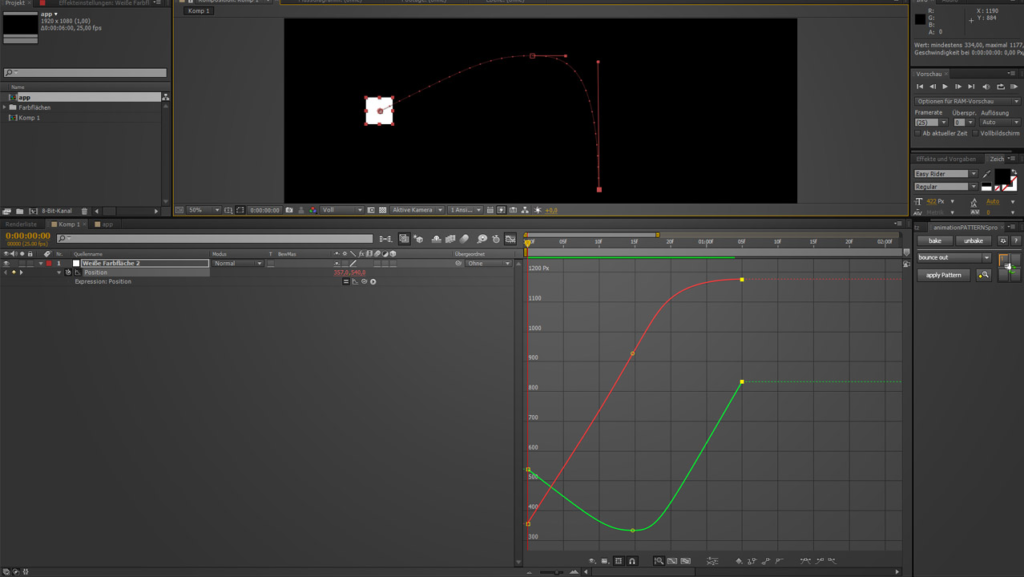Click the apply Pattern button
The height and width of the screenshot is (577, 1024).
point(943,275)
